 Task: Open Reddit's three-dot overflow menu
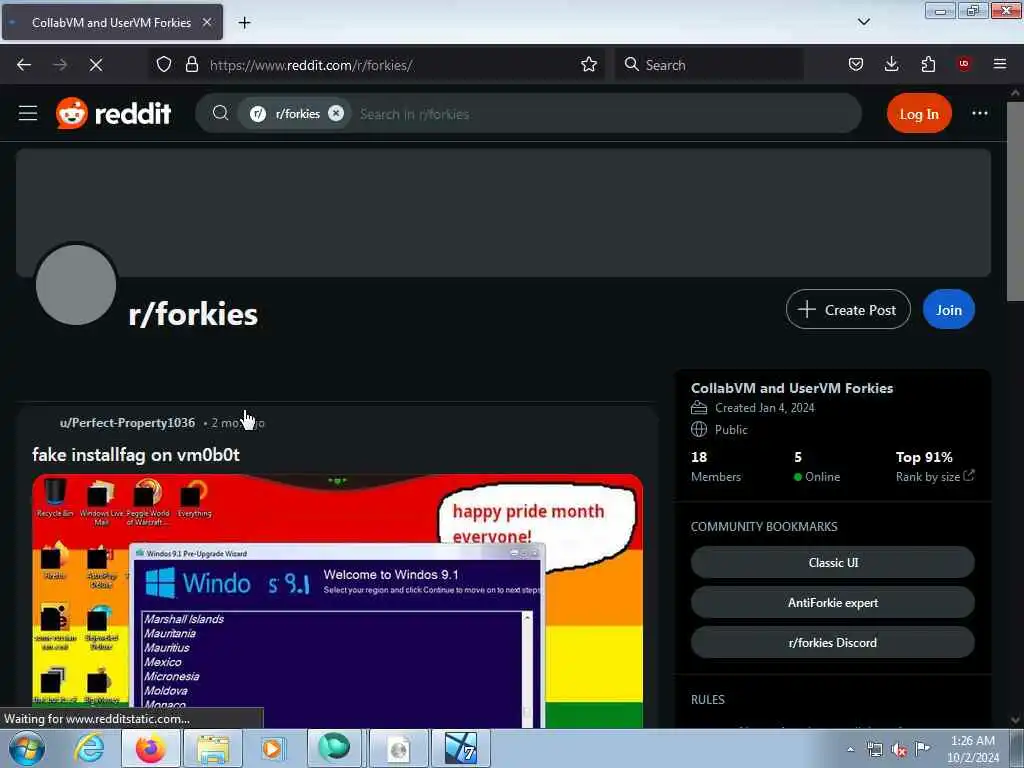click(980, 114)
